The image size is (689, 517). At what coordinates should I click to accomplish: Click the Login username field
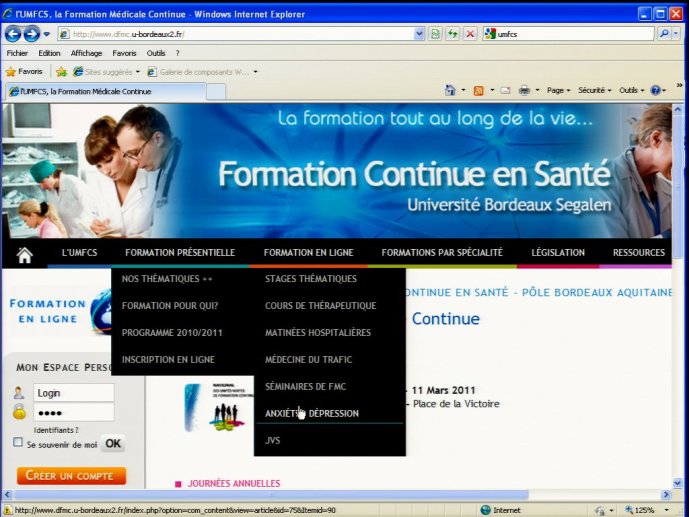(74, 393)
